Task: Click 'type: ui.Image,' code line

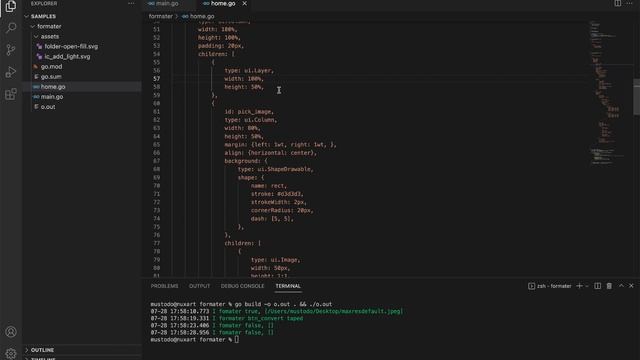Action: tap(276, 260)
